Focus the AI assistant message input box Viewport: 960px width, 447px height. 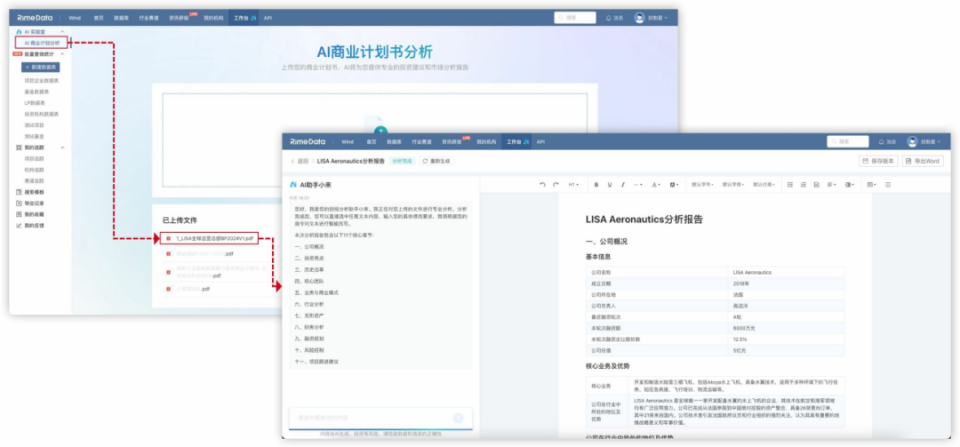[380, 418]
